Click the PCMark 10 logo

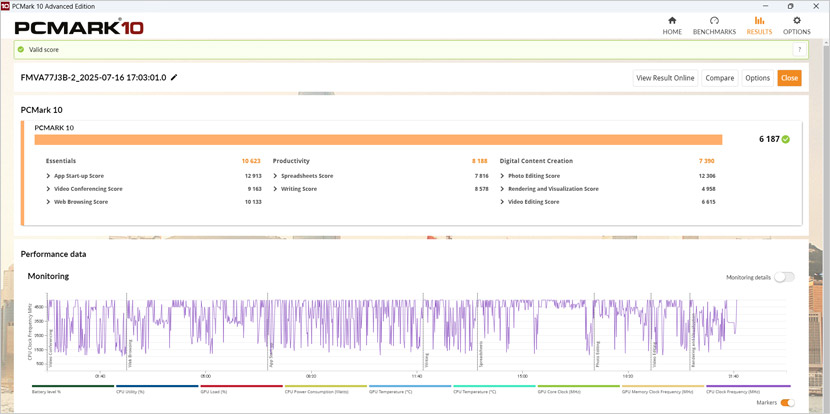pos(79,28)
